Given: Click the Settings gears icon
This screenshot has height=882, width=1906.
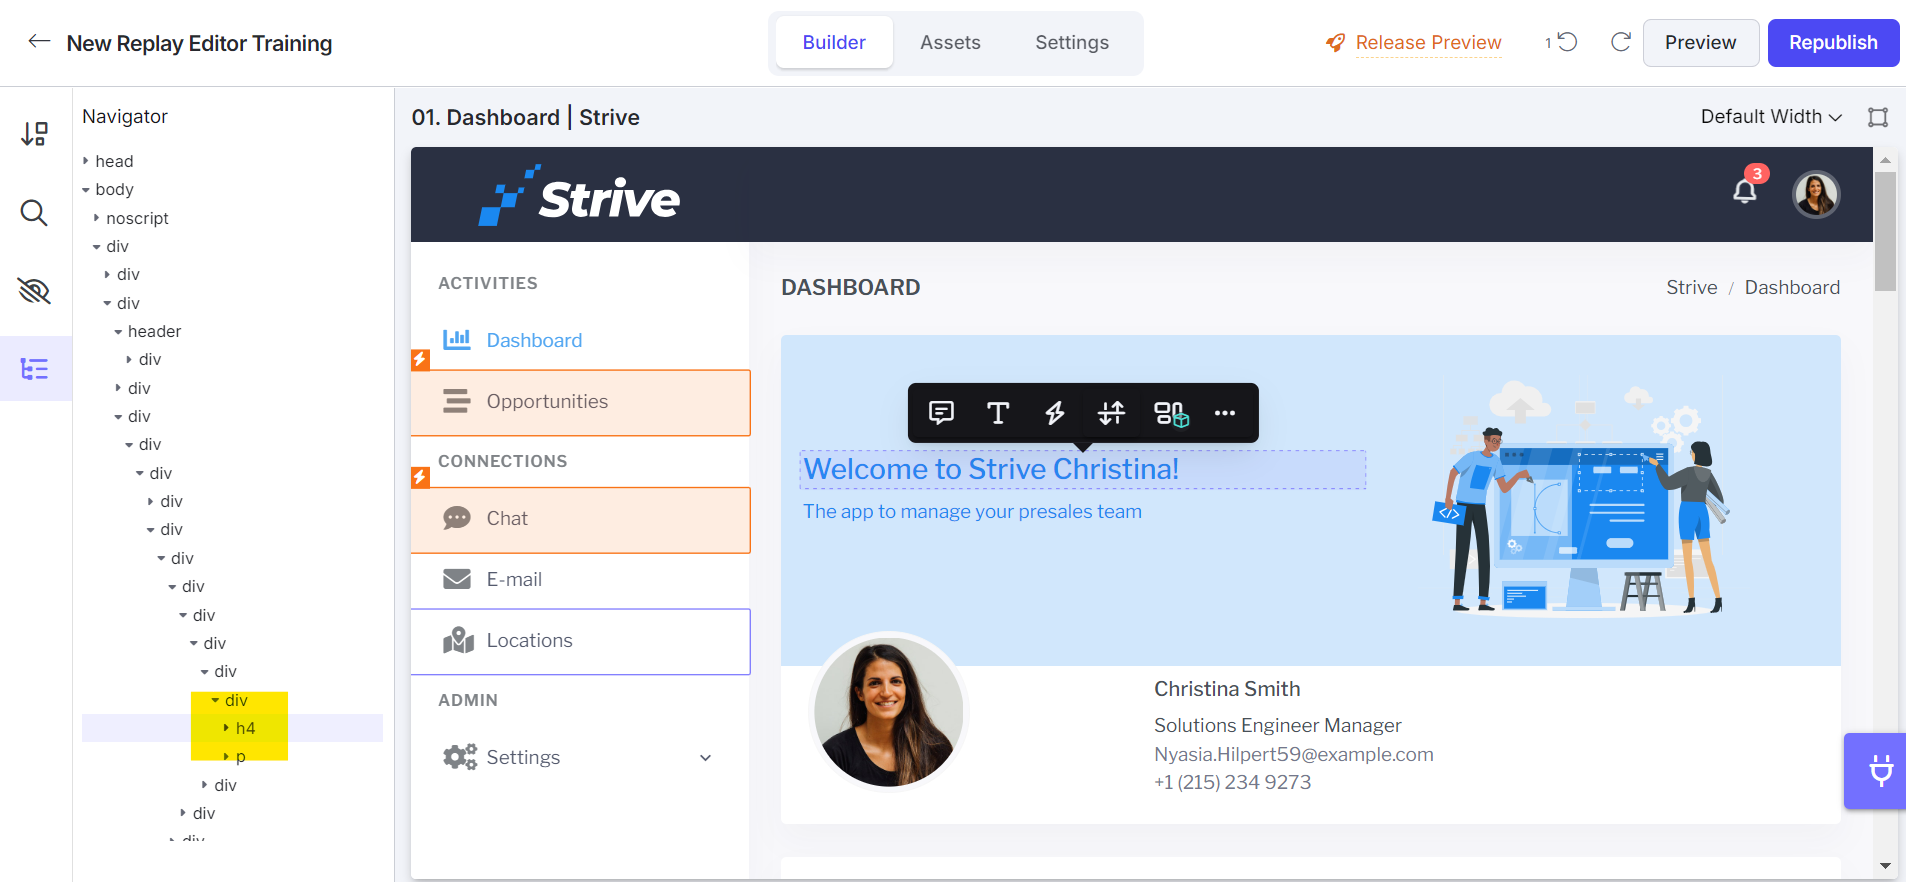Looking at the screenshot, I should tap(460, 757).
